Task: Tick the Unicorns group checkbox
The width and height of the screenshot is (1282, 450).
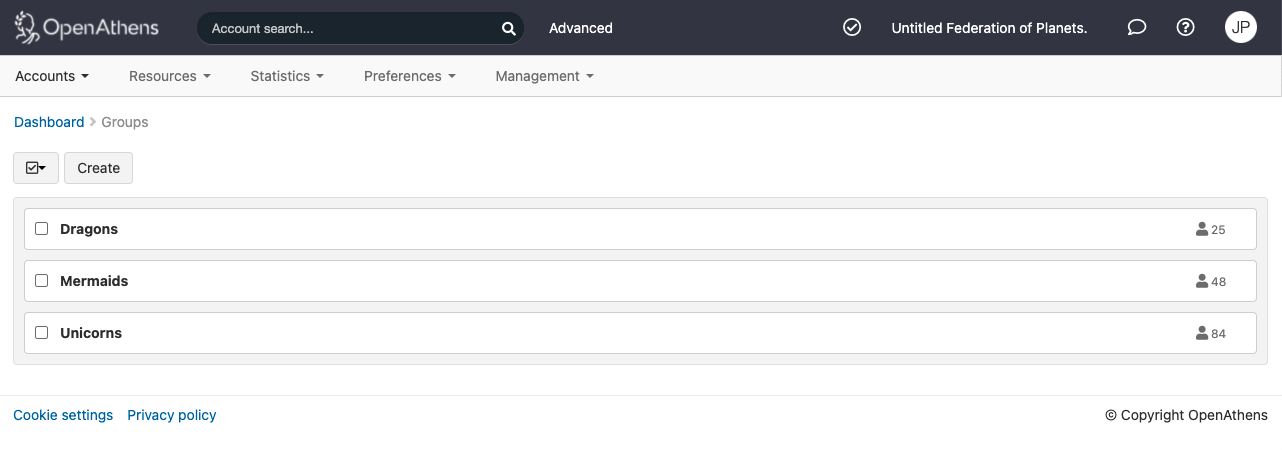Action: point(42,333)
